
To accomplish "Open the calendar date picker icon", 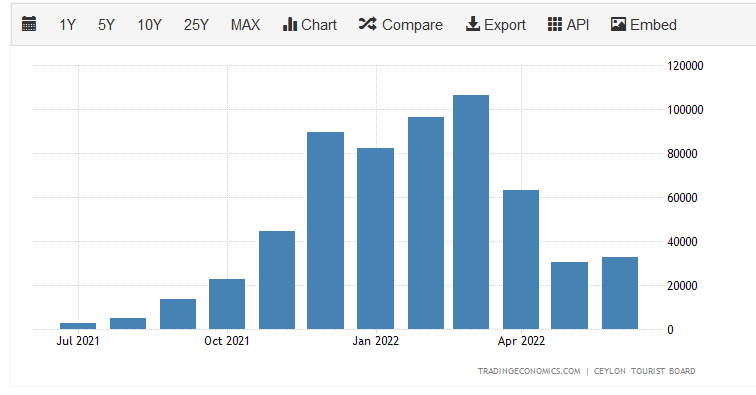I will pos(29,24).
